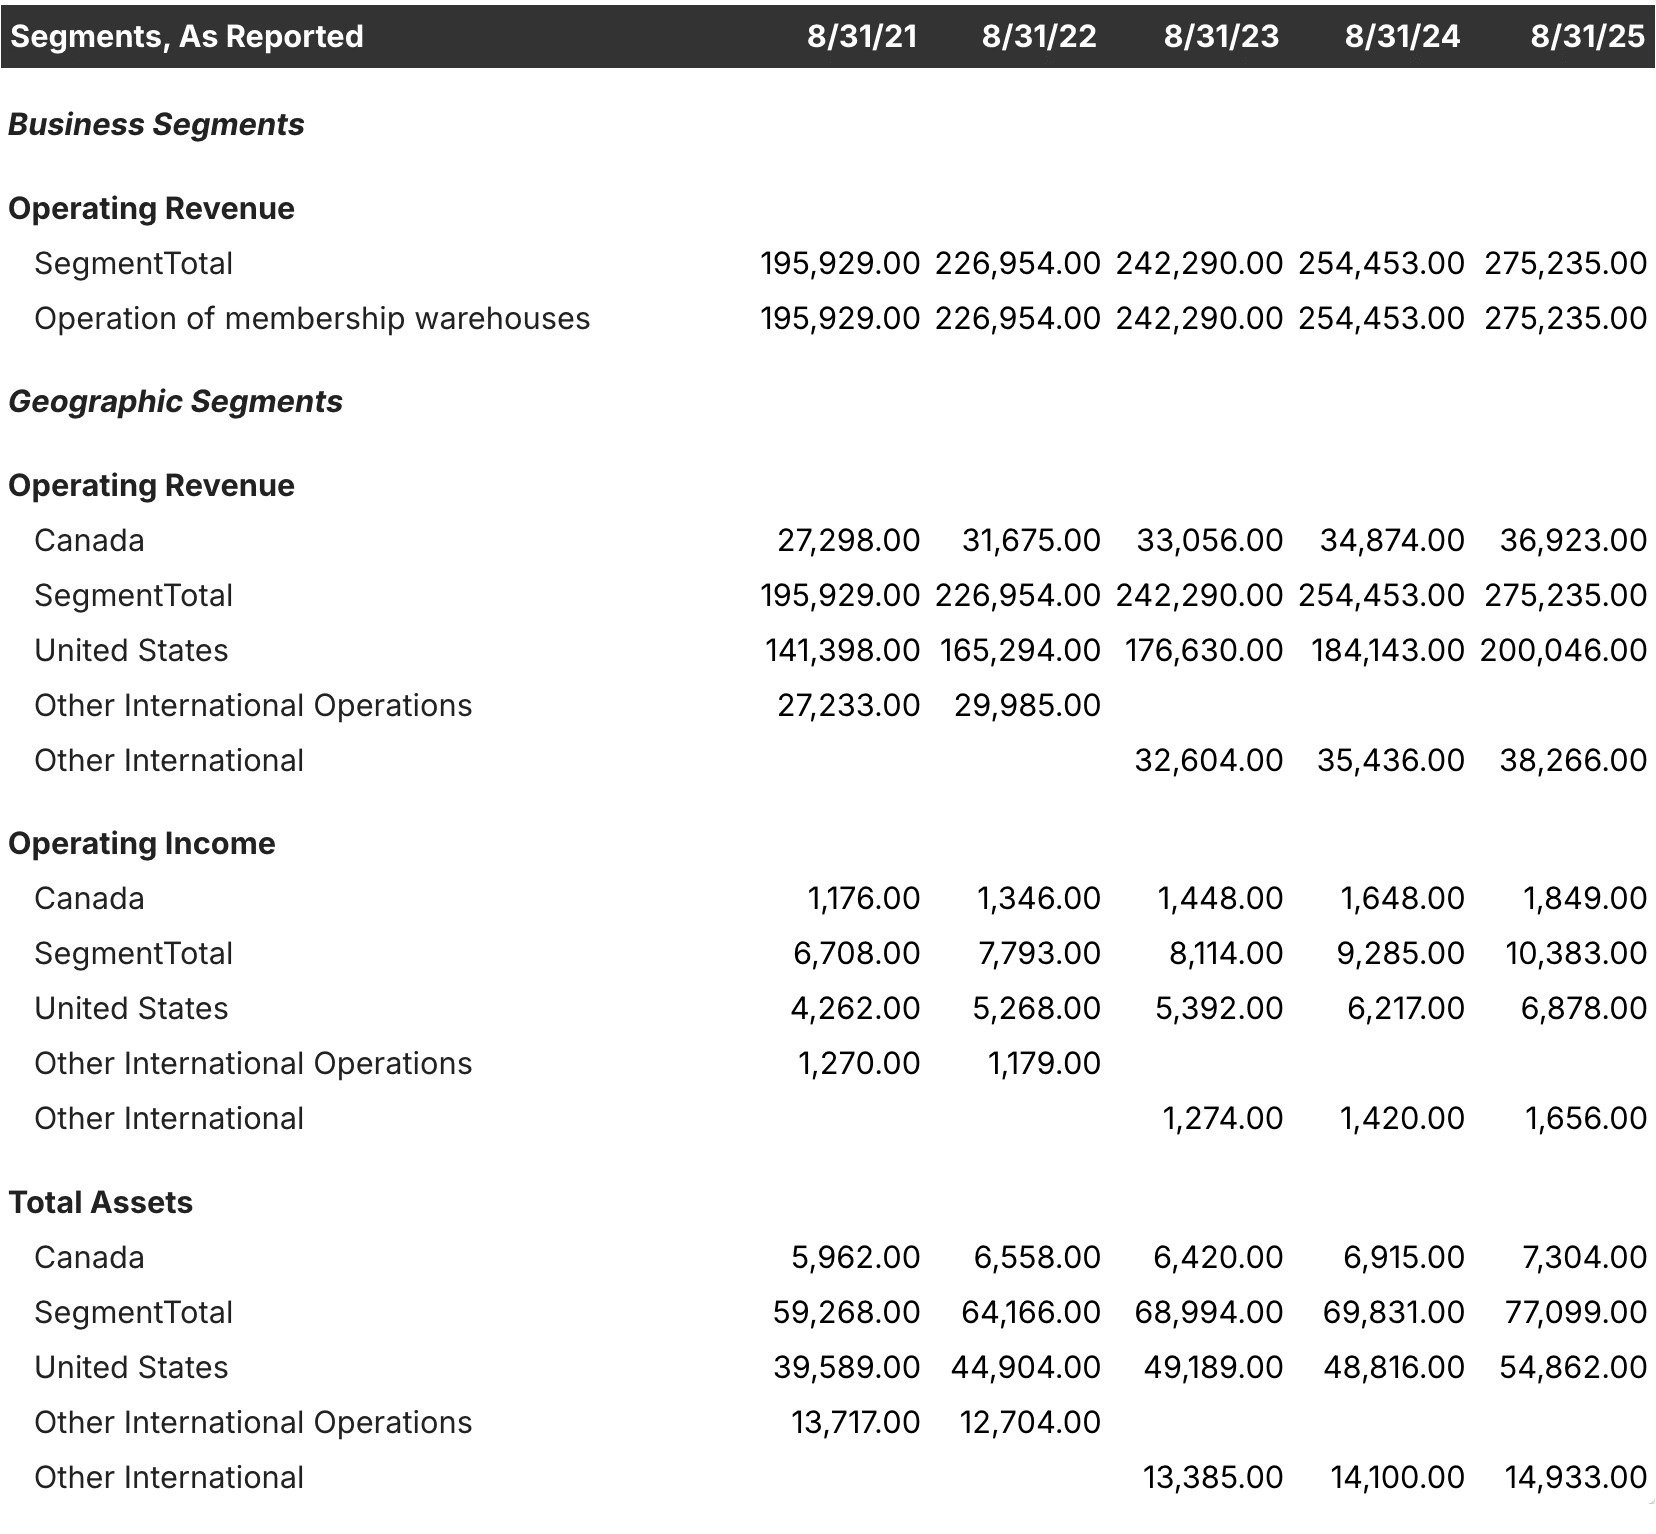Viewport: 1656px width, 1534px height.
Task: Click the 'Geographic Segments' section heading
Action: (x=176, y=402)
